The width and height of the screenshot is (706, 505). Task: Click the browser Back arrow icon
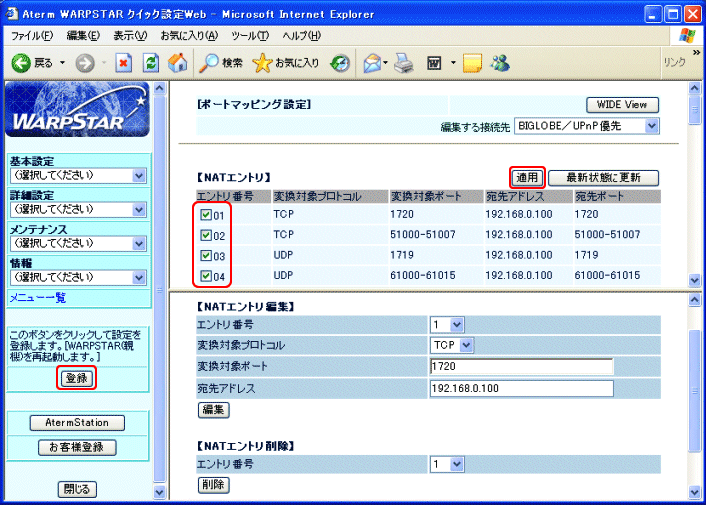point(21,62)
